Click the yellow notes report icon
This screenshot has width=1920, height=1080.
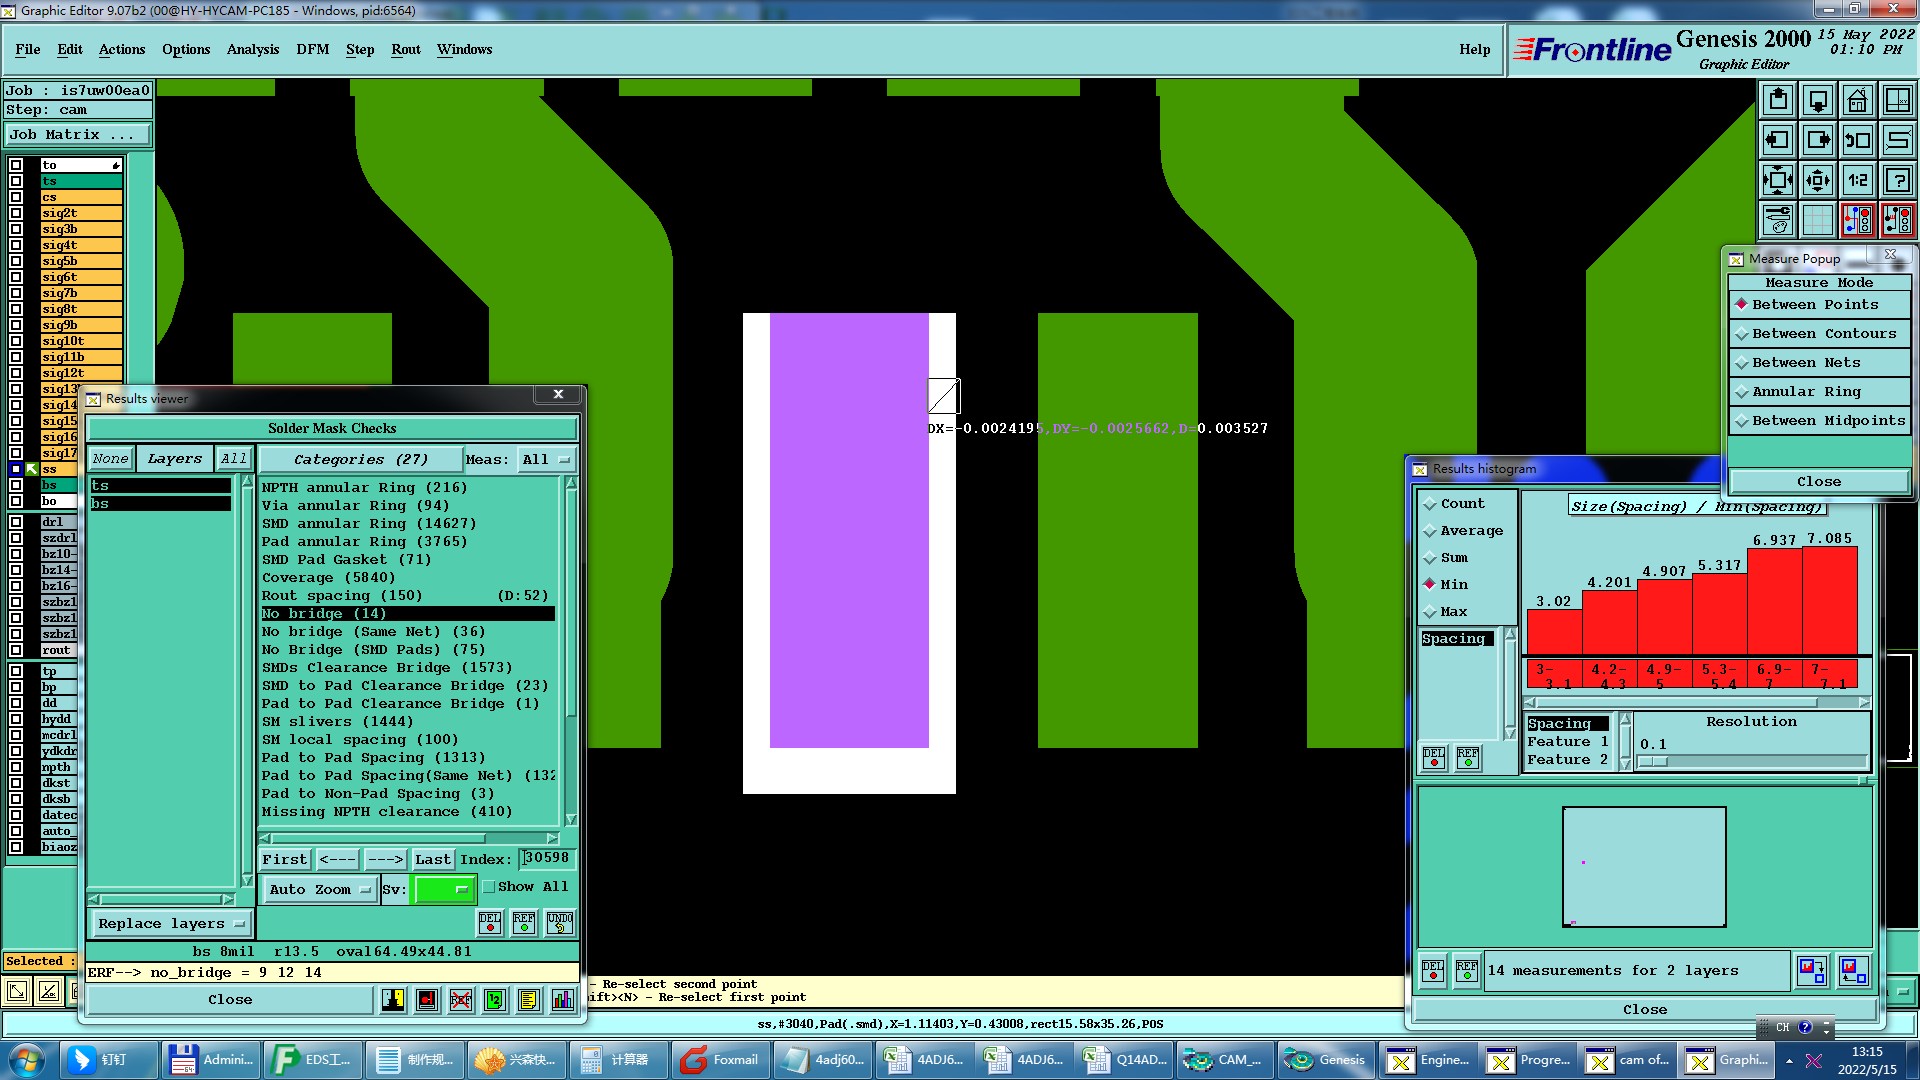coord(529,1000)
